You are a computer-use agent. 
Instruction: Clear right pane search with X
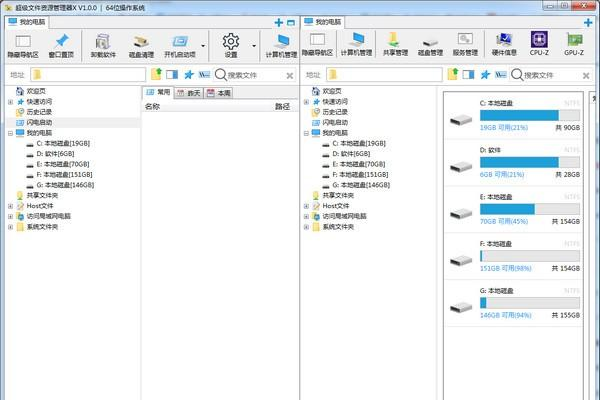click(586, 76)
